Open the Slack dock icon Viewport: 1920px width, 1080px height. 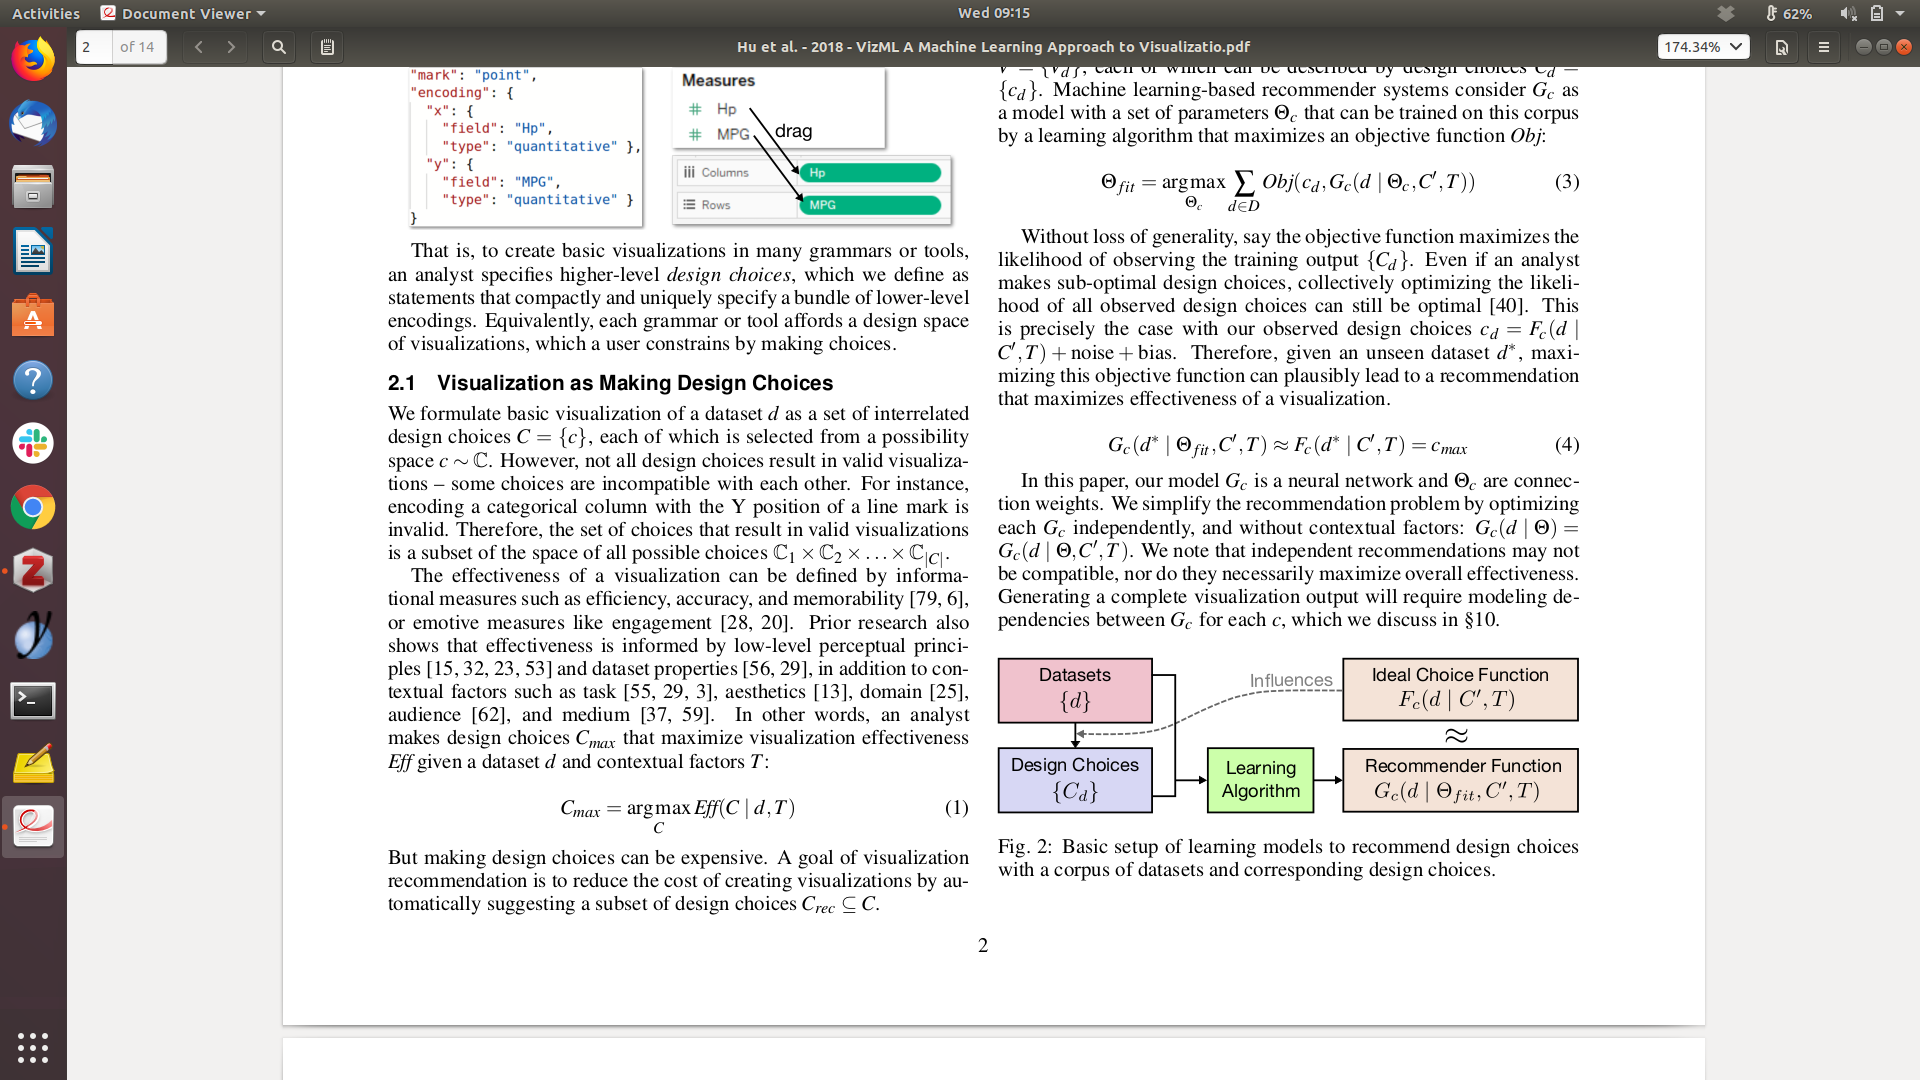point(33,443)
